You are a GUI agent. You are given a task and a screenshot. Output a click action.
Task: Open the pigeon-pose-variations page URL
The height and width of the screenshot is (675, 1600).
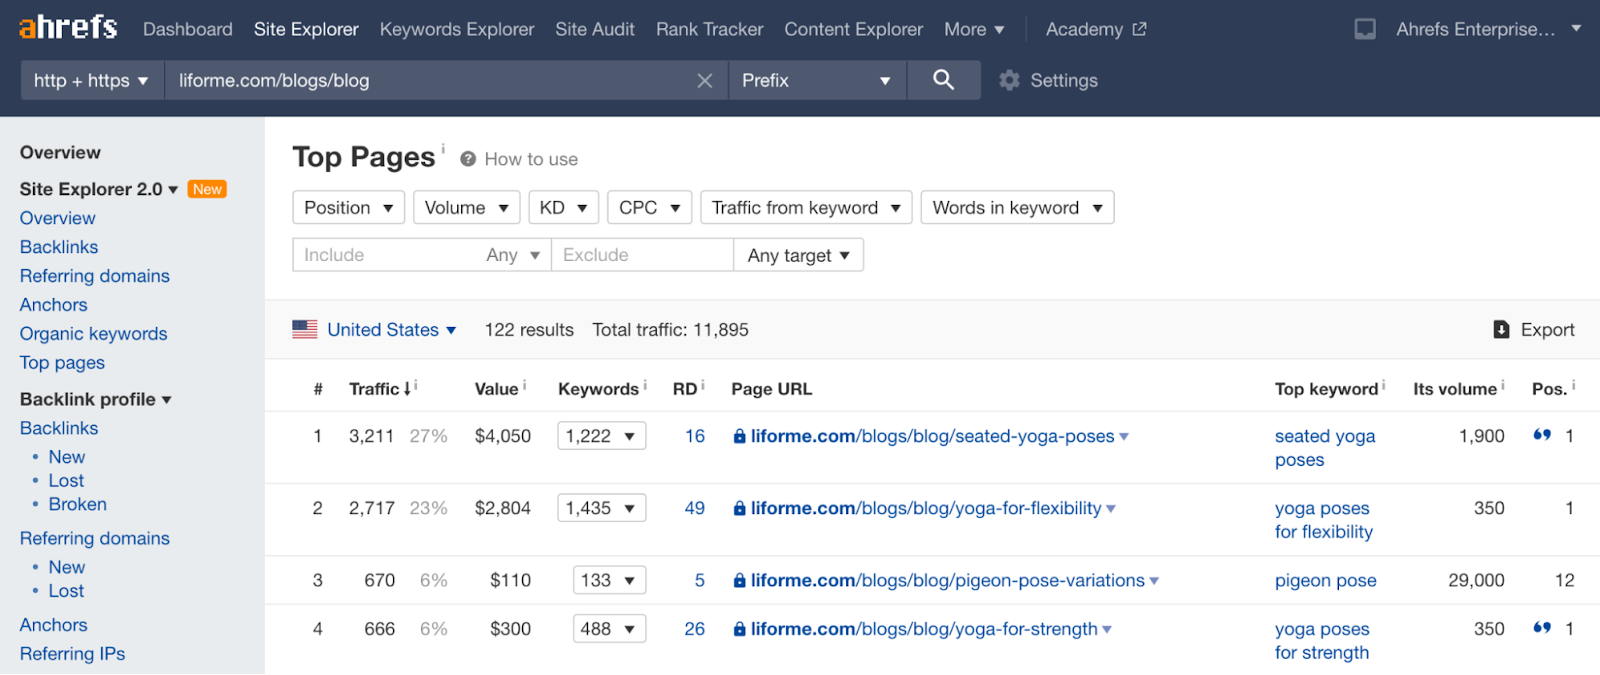click(x=947, y=581)
